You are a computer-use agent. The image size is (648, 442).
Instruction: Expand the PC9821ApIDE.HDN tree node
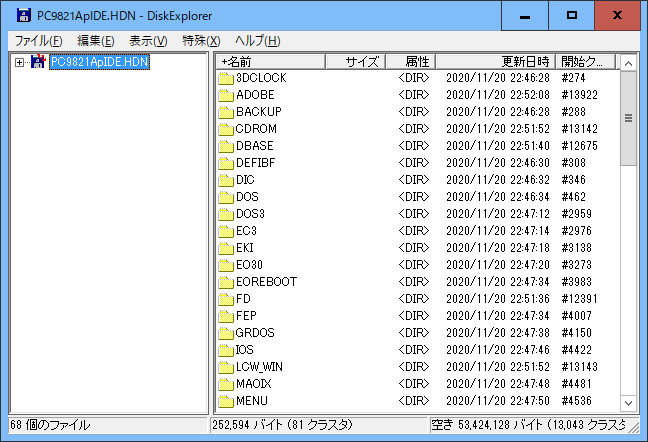[20, 62]
